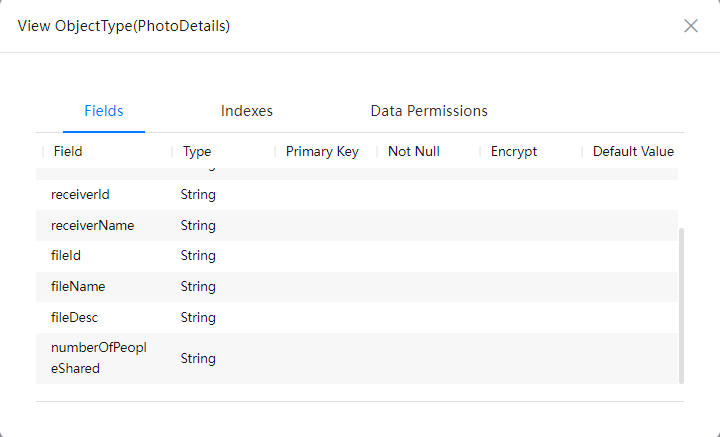This screenshot has width=720, height=437.
Task: Click the Primary Key column header
Action: (x=322, y=151)
